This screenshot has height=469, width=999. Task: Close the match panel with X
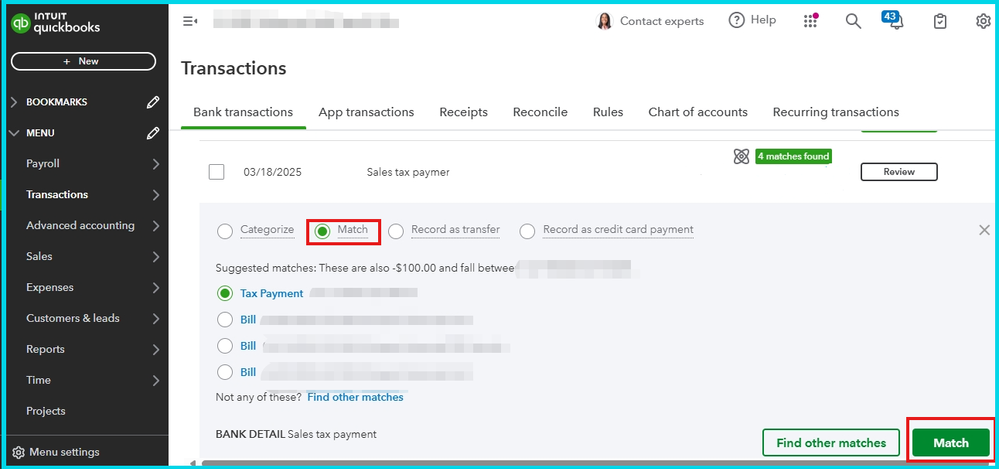click(984, 230)
